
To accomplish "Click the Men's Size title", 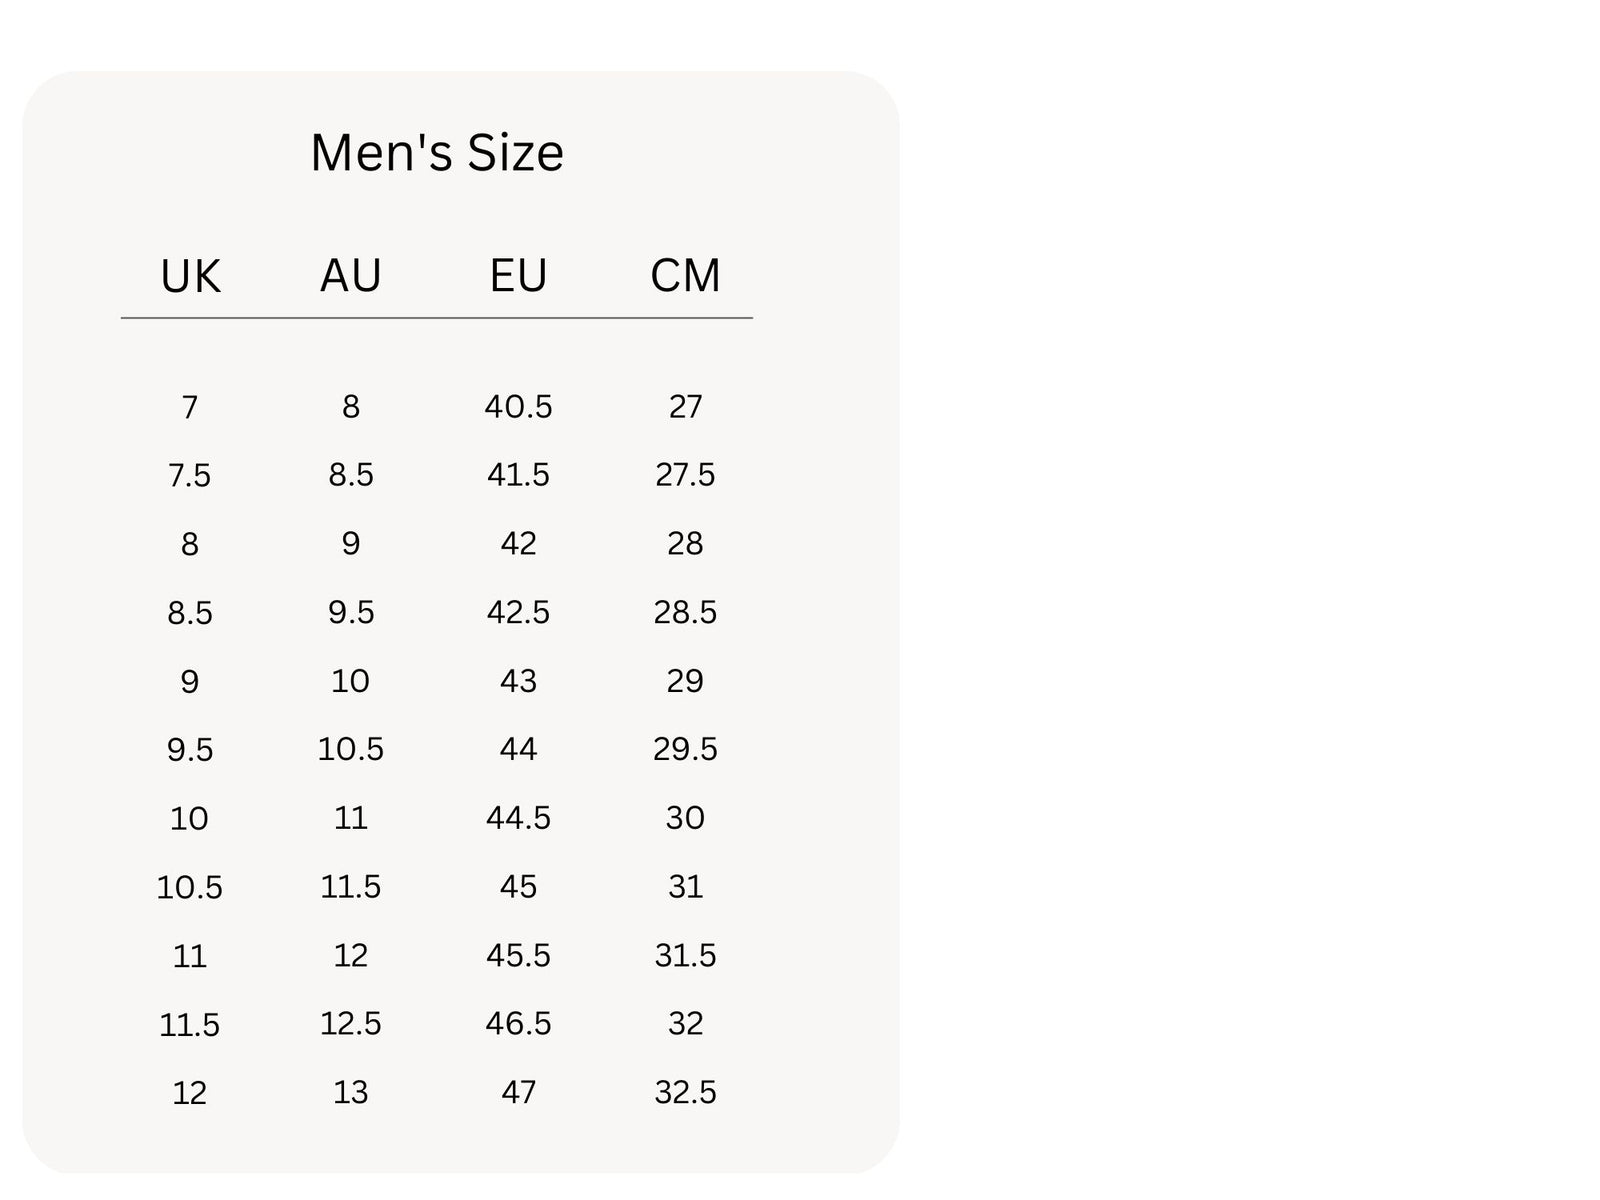I will [437, 153].
